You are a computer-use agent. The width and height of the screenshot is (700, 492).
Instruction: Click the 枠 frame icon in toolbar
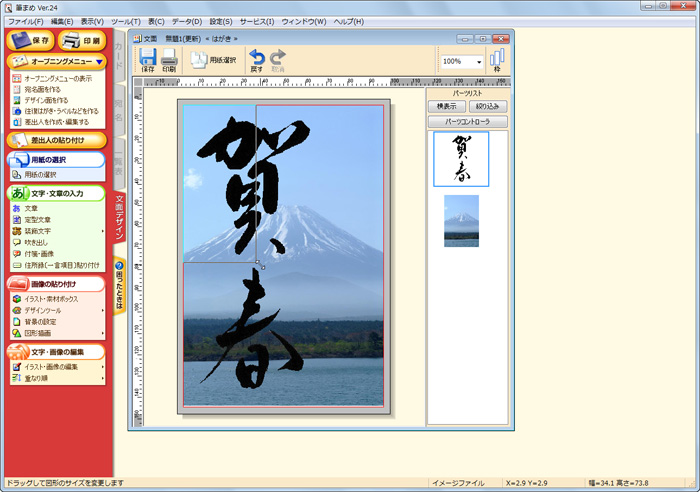496,59
